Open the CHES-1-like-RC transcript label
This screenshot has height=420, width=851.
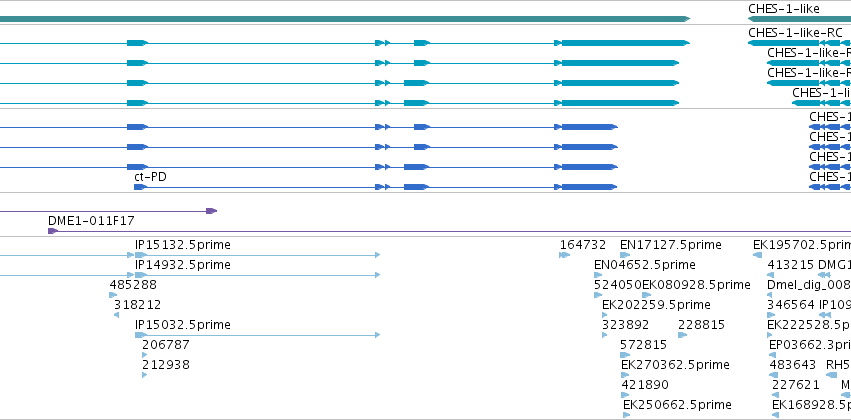tap(795, 33)
